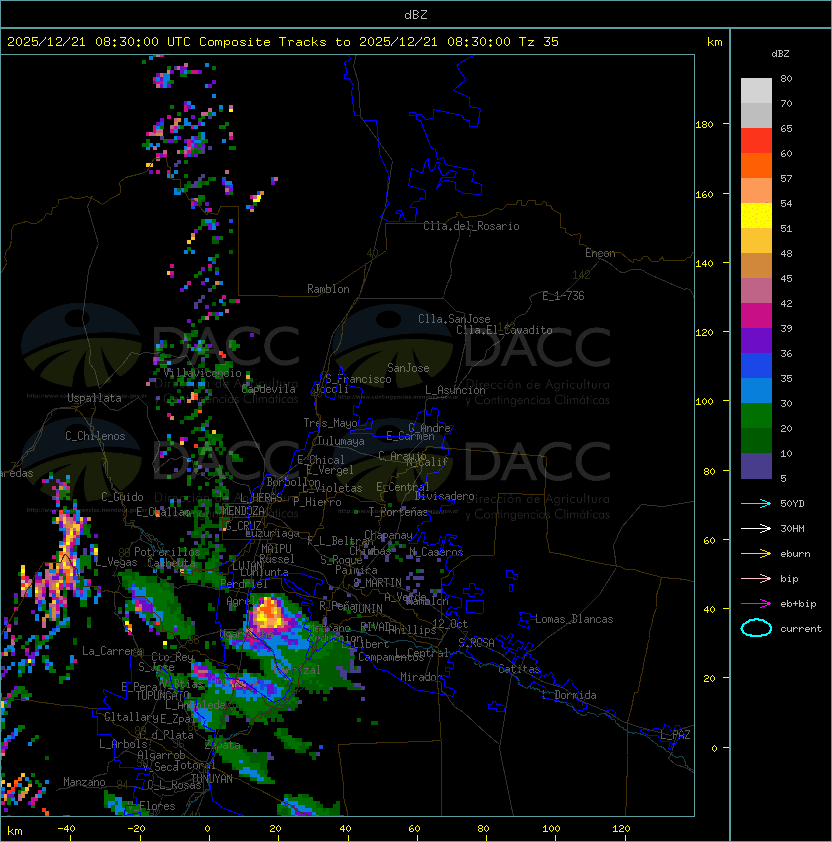Click the 'C_Guido' map label

[122, 497]
